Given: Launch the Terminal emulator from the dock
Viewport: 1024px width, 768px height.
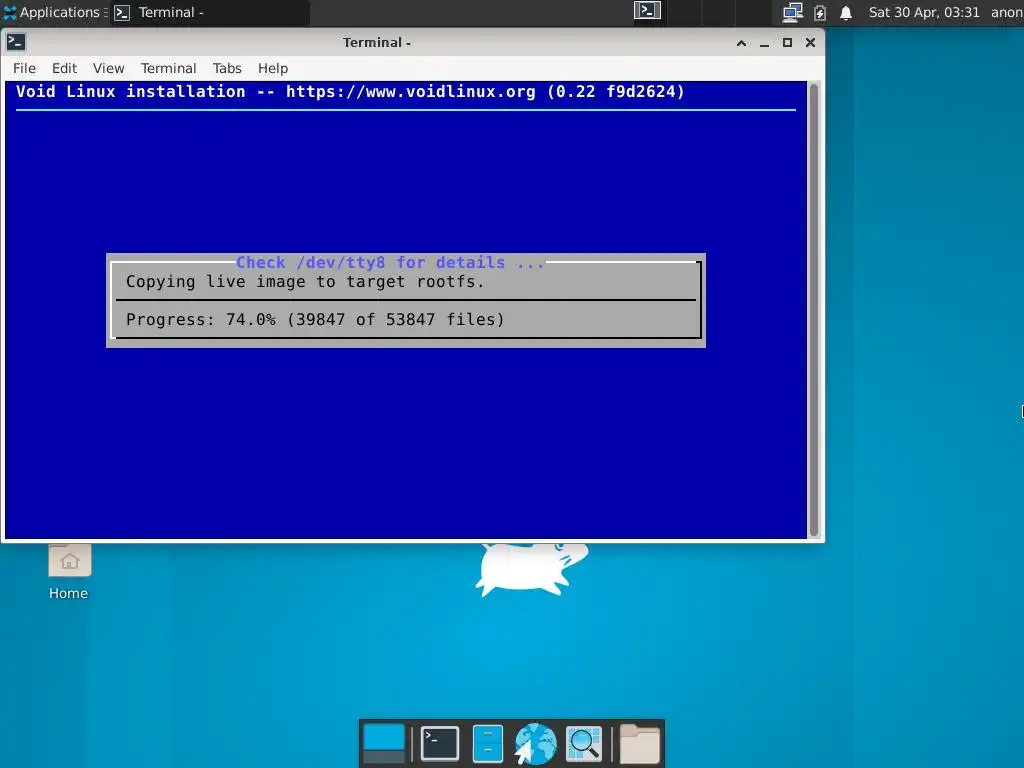Looking at the screenshot, I should 440,743.
